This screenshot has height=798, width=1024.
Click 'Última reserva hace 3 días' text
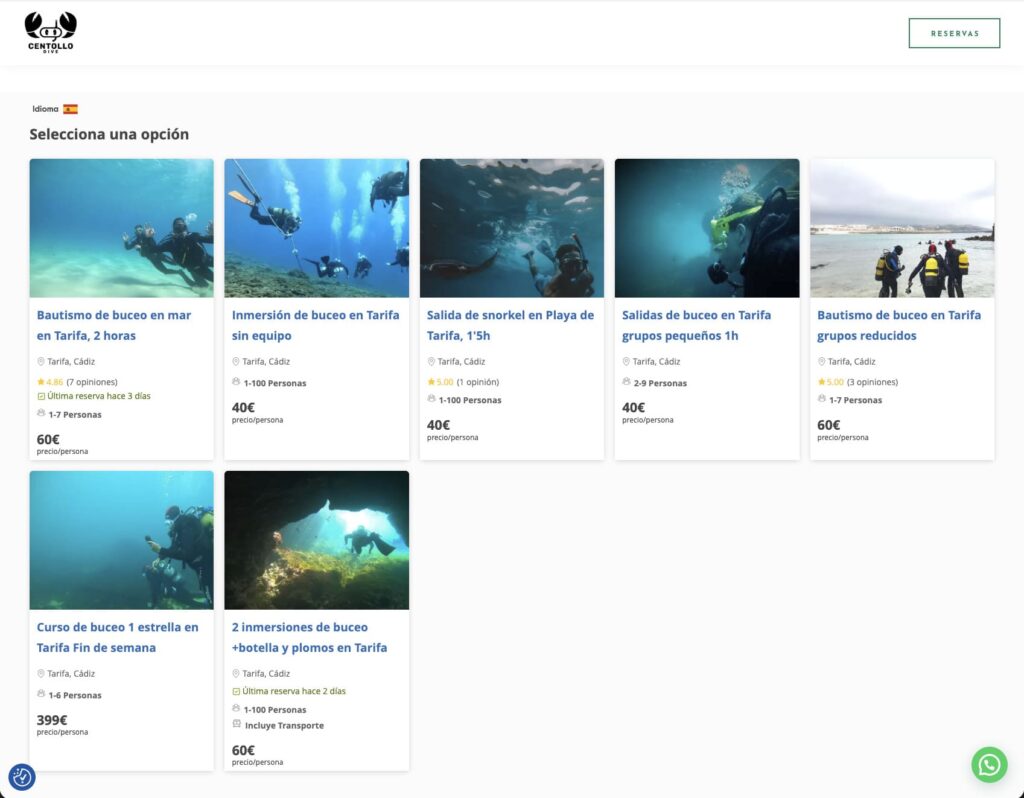[99, 396]
